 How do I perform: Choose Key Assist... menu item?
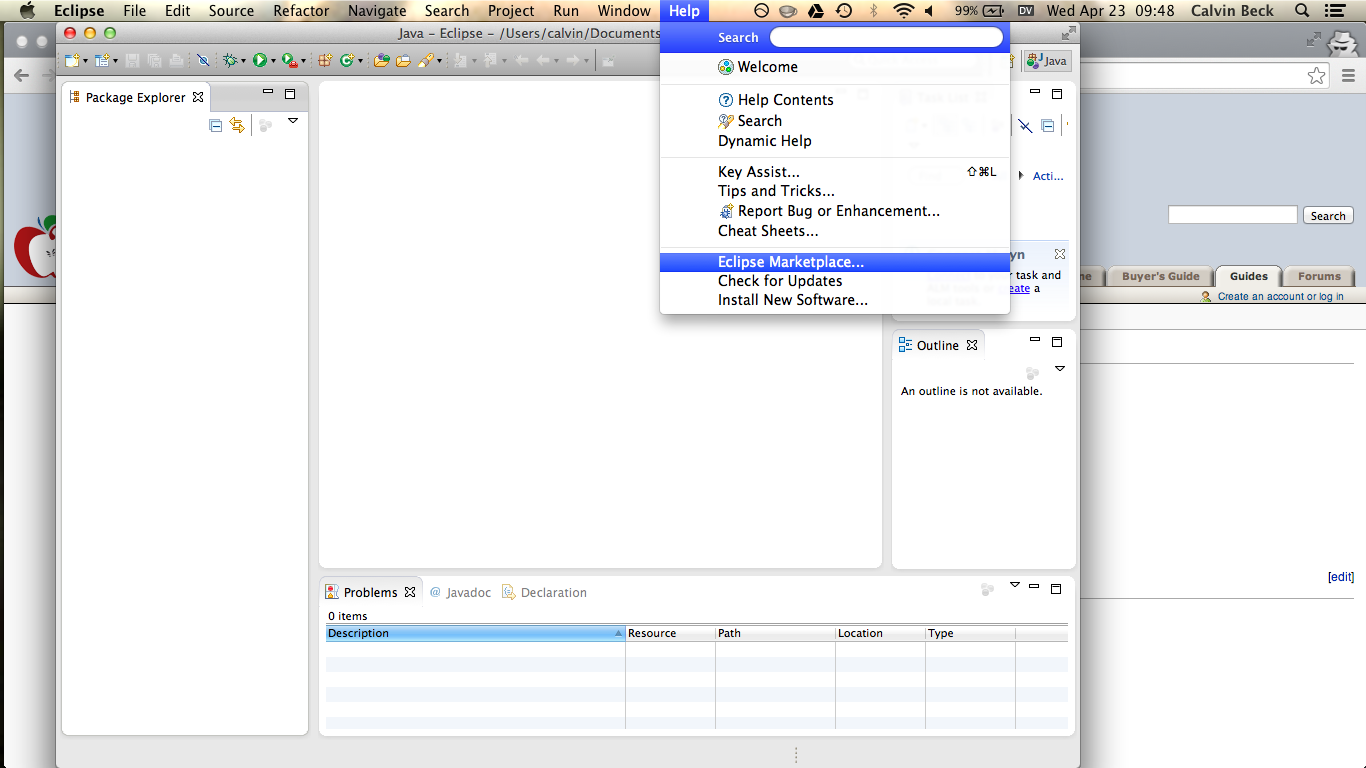point(835,172)
